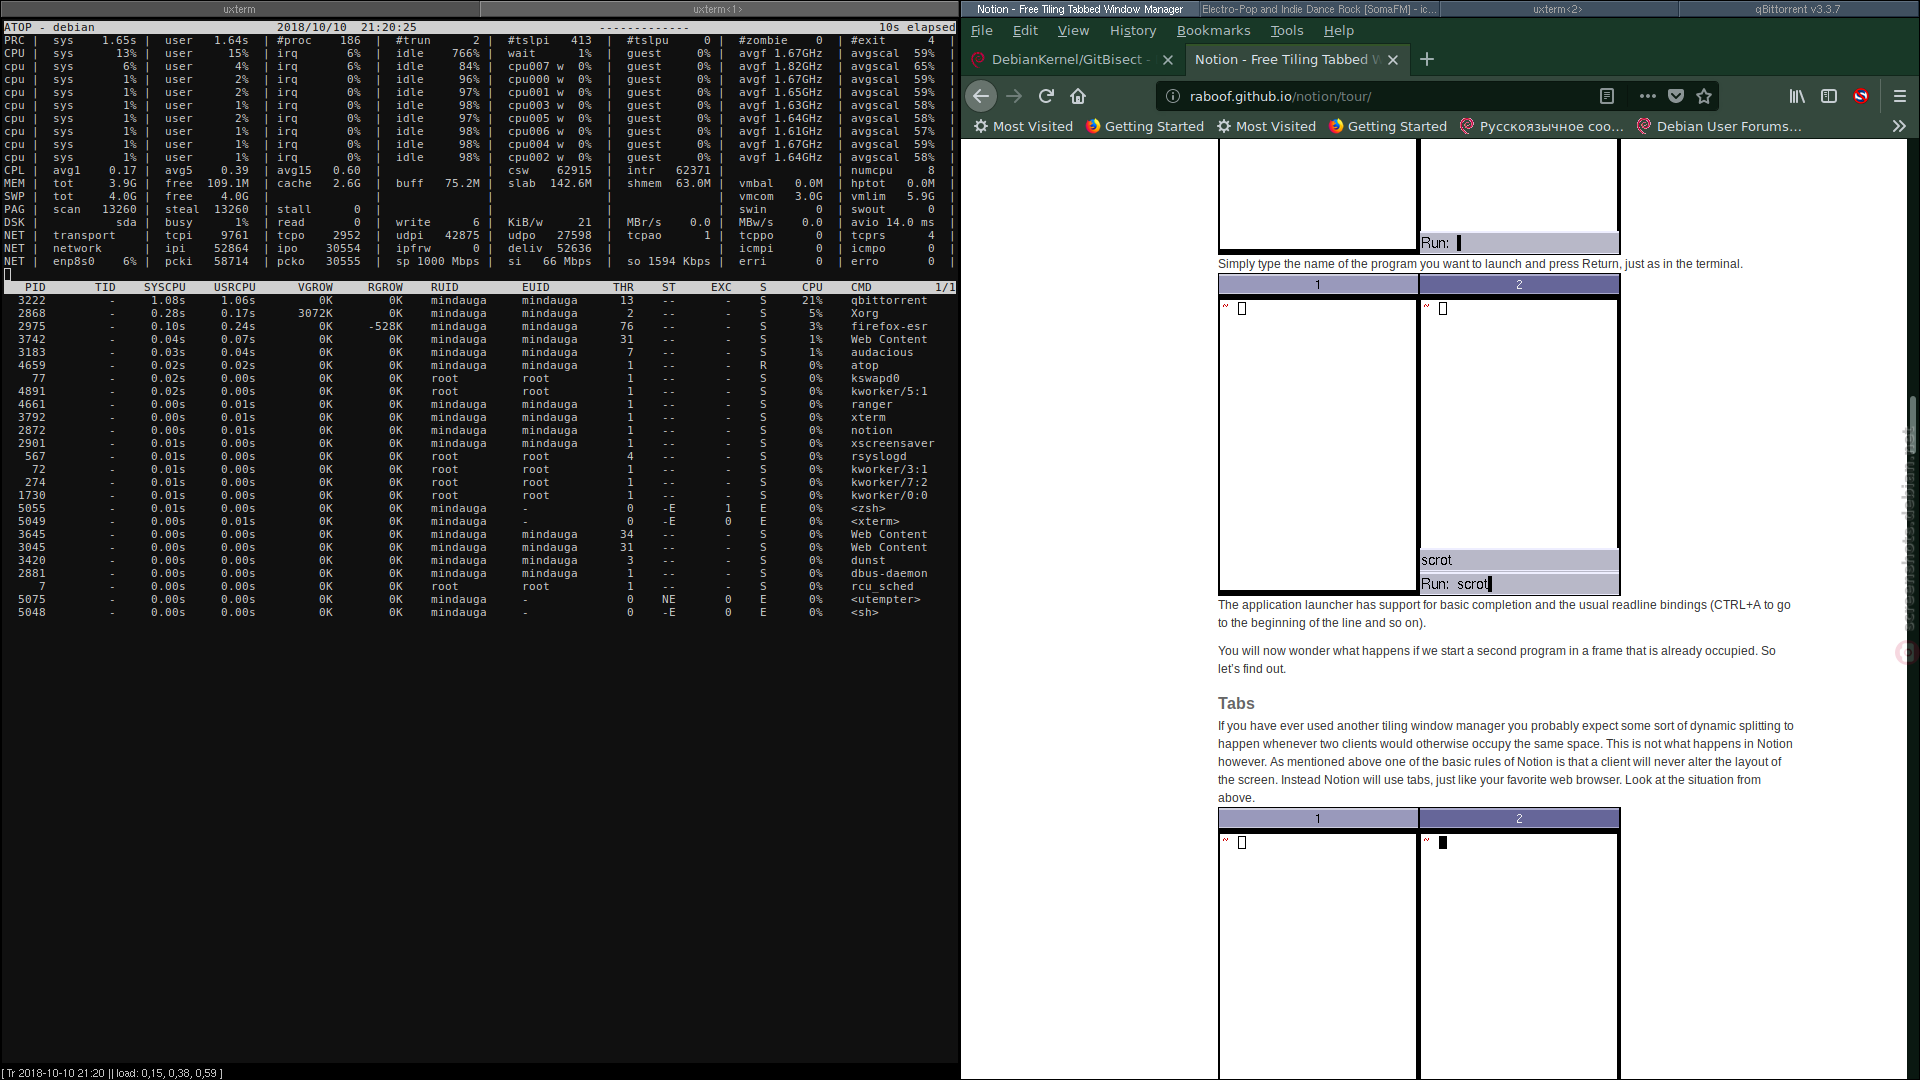Open a new tab with plus button

point(1427,59)
